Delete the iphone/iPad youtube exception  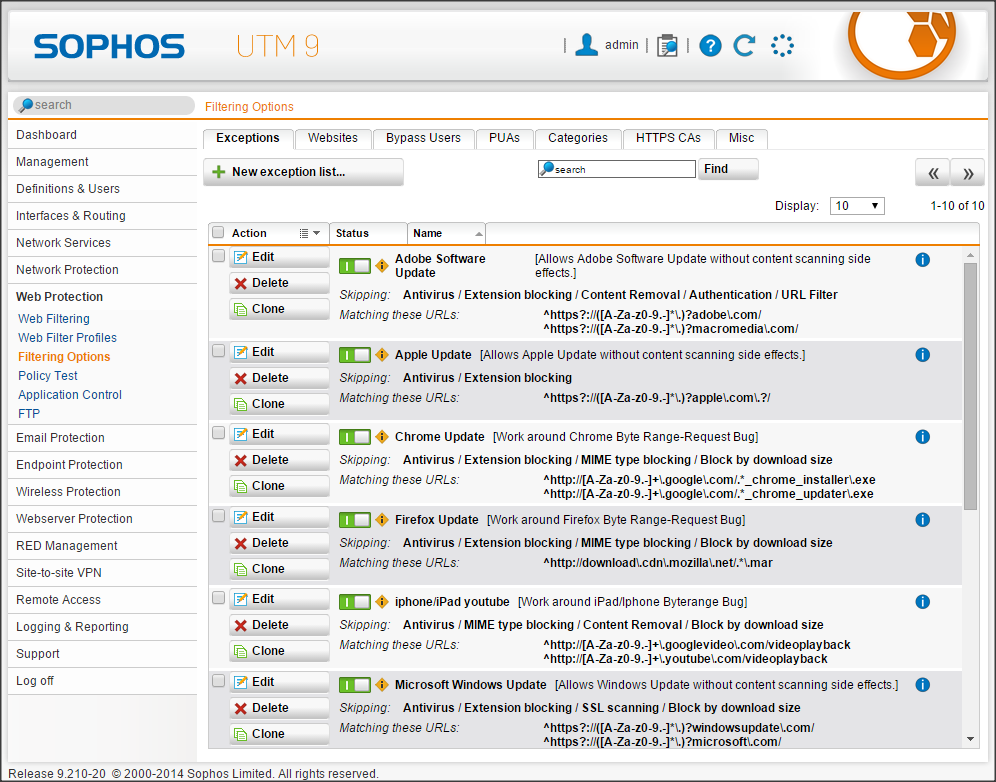pos(279,625)
